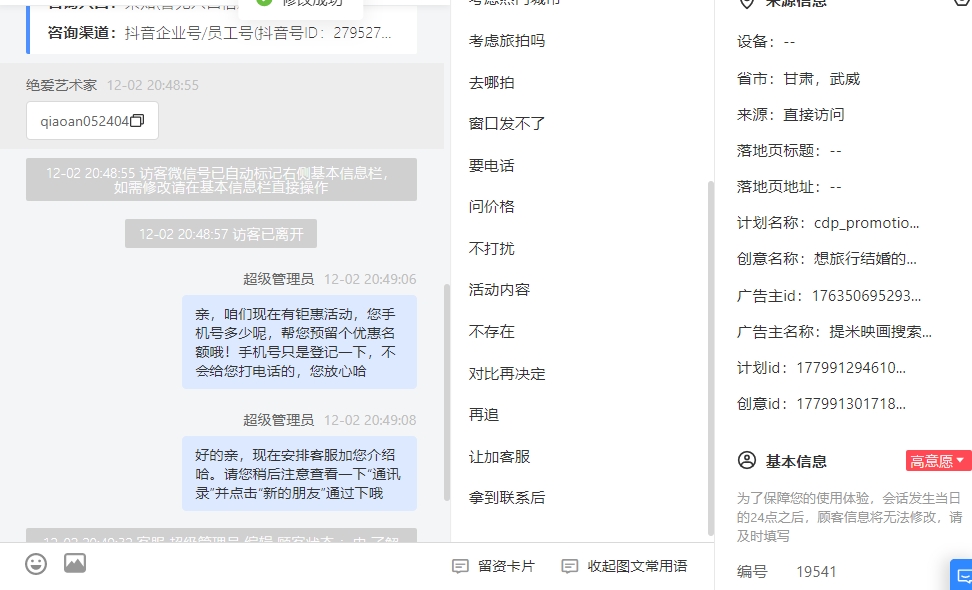Click 落地页地址 entry

click(789, 187)
